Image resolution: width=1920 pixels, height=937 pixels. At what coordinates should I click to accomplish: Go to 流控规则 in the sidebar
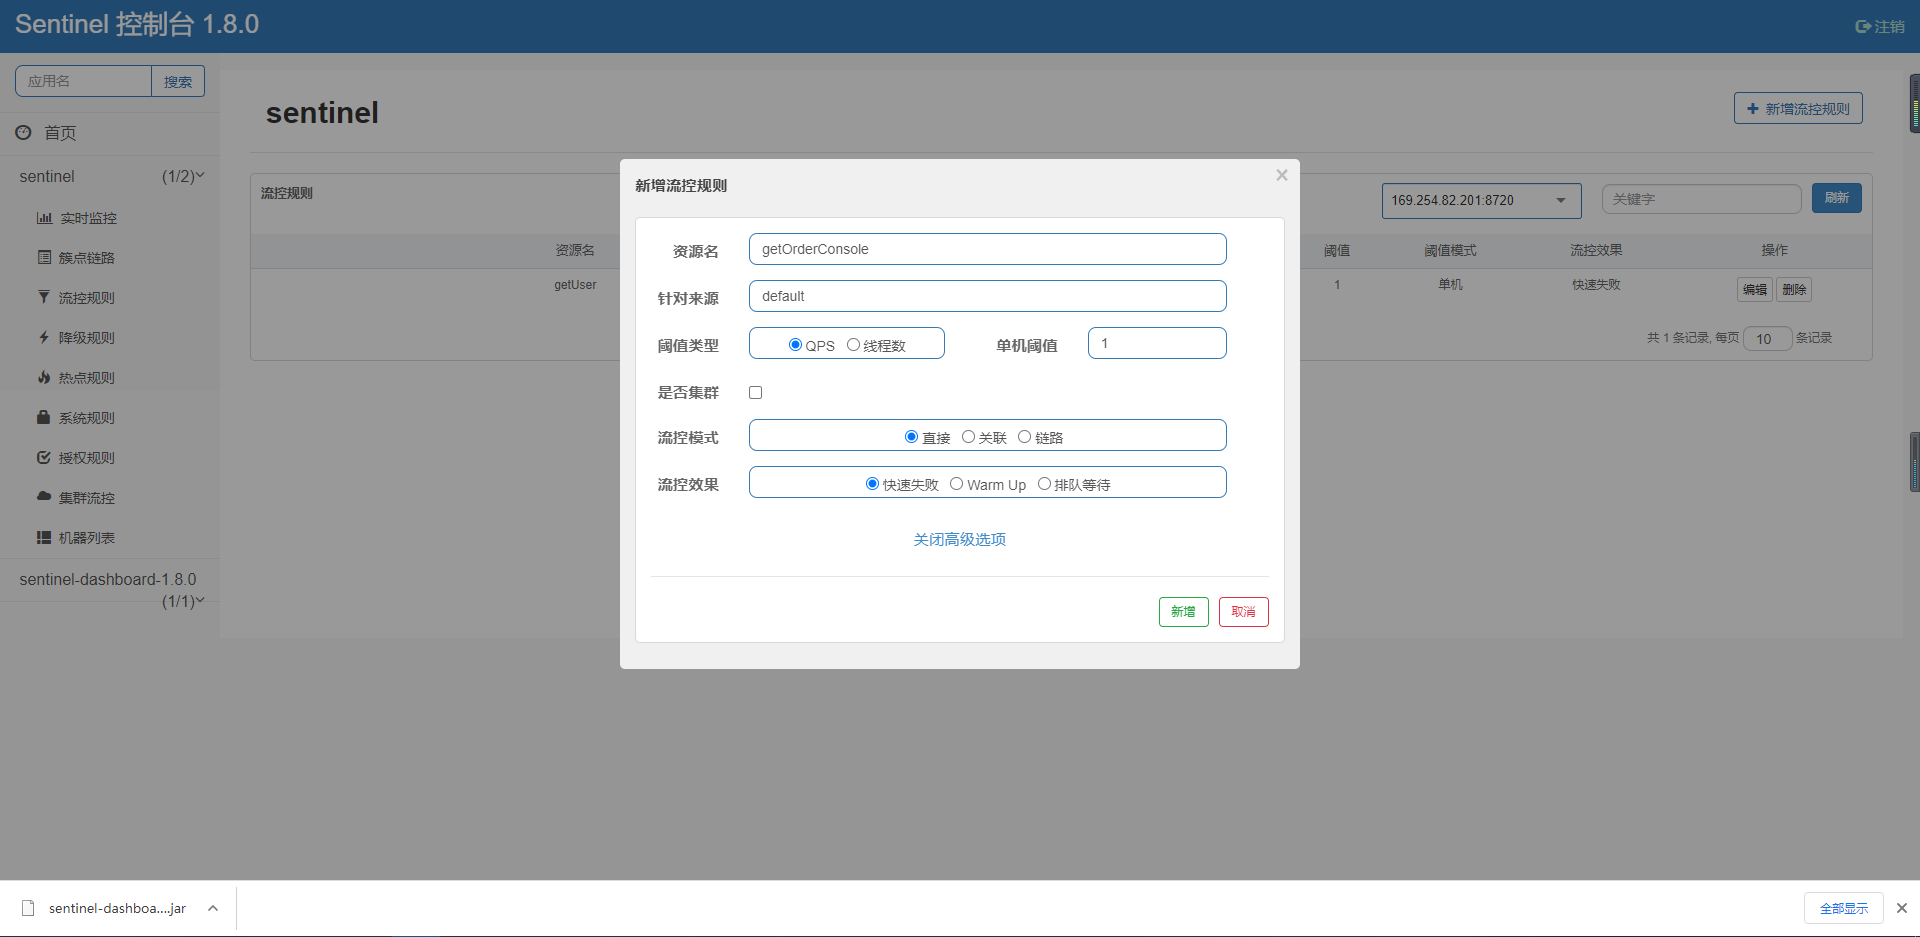coord(87,298)
